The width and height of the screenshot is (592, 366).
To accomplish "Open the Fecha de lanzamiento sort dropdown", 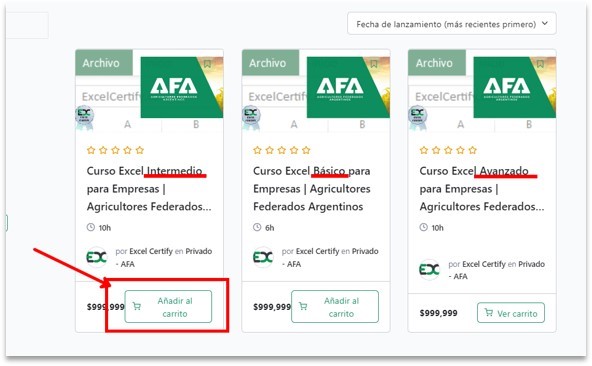I will pos(452,24).
